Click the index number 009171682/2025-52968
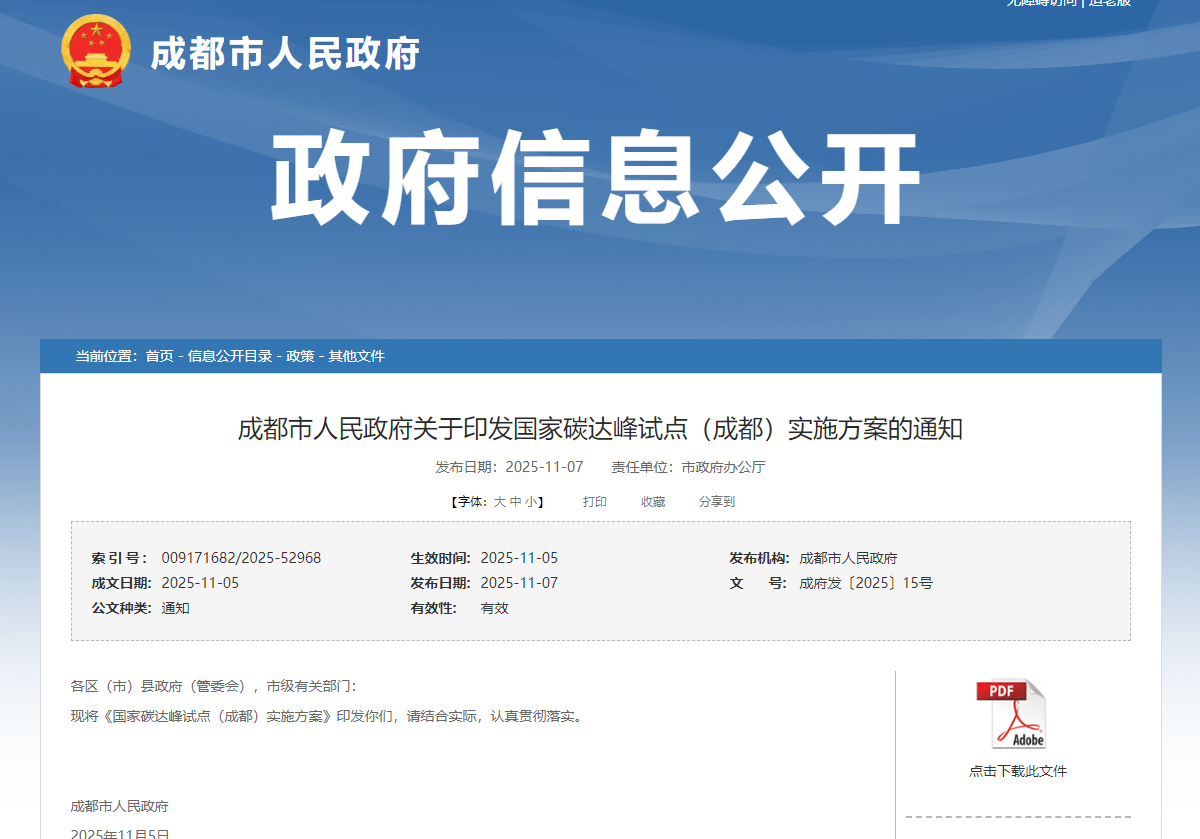The image size is (1200, 839). (x=241, y=558)
